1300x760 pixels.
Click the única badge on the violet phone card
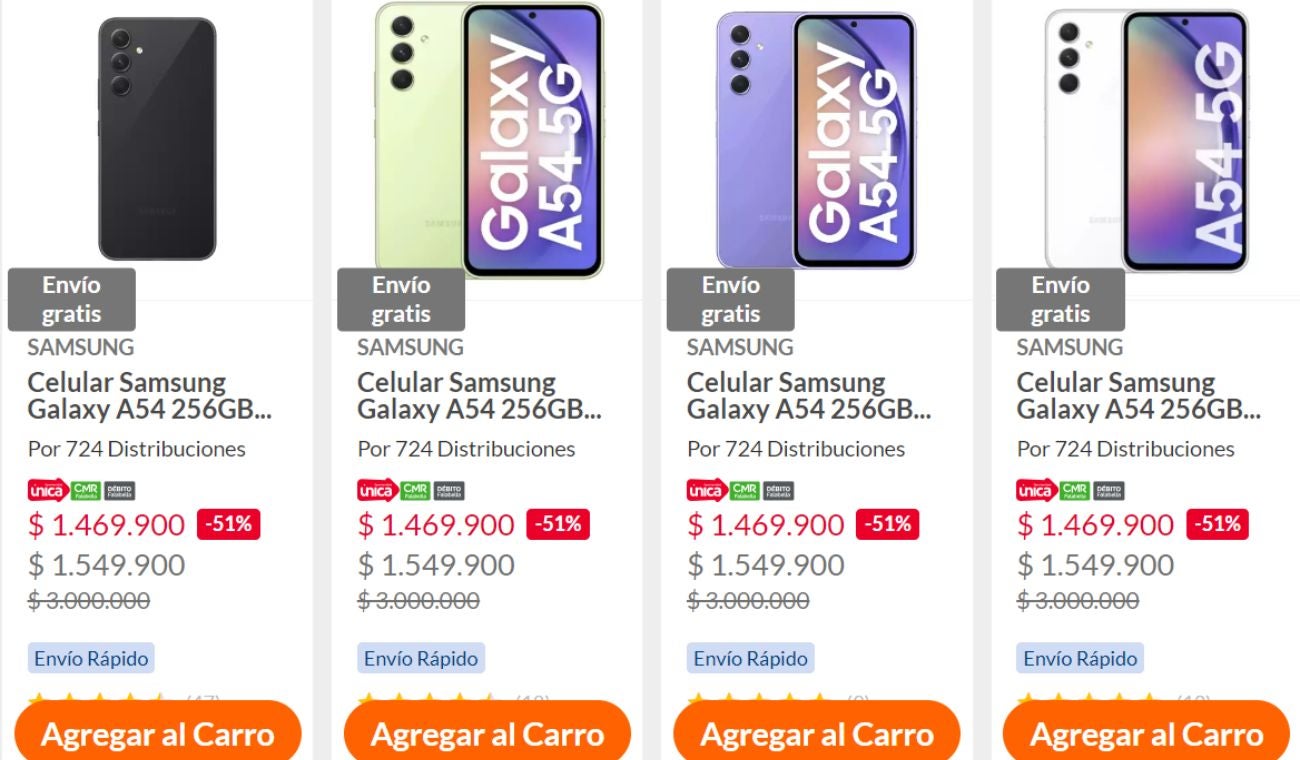(x=705, y=489)
